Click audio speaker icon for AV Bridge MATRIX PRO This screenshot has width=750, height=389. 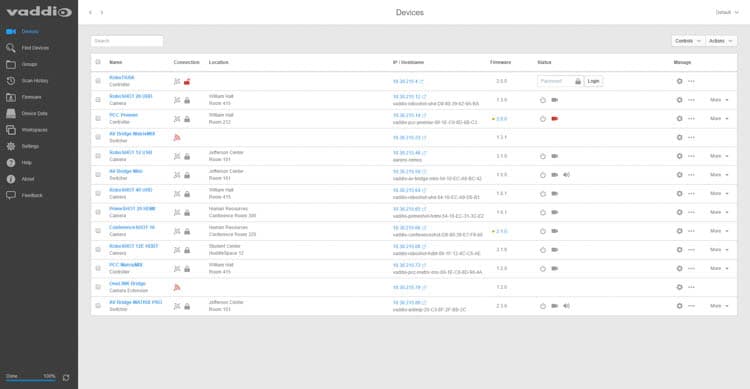coord(566,306)
